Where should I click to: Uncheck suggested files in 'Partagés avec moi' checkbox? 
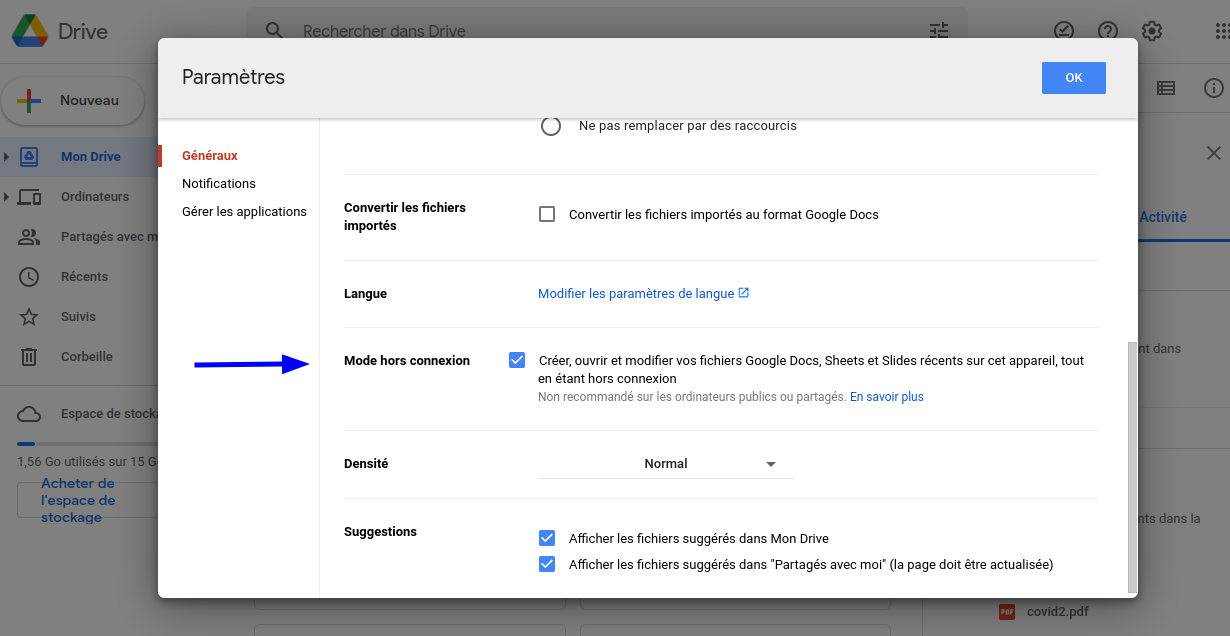[547, 564]
